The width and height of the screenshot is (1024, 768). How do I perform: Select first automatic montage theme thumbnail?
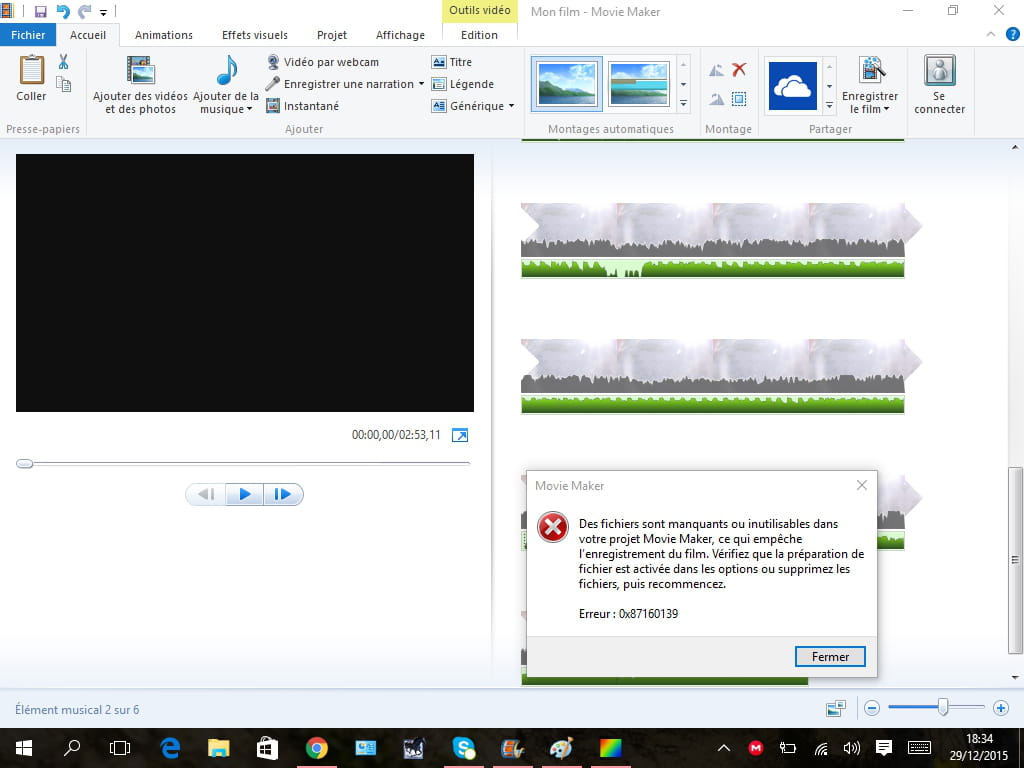(x=567, y=84)
